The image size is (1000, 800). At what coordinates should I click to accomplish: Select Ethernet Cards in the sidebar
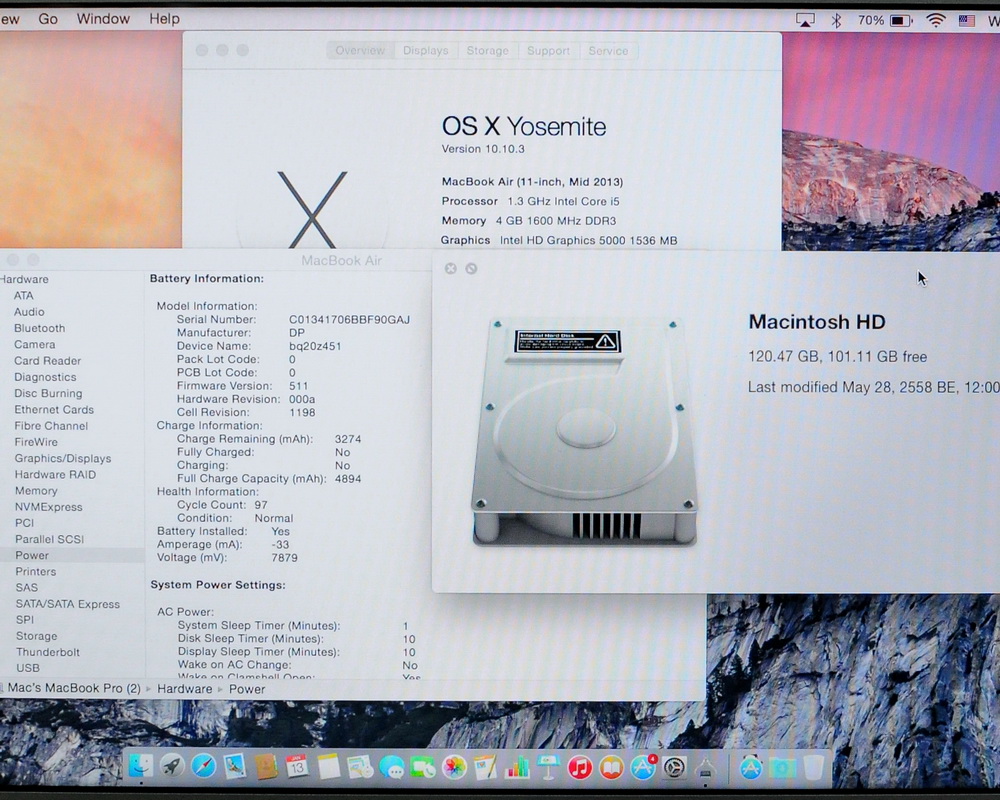pyautogui.click(x=54, y=410)
